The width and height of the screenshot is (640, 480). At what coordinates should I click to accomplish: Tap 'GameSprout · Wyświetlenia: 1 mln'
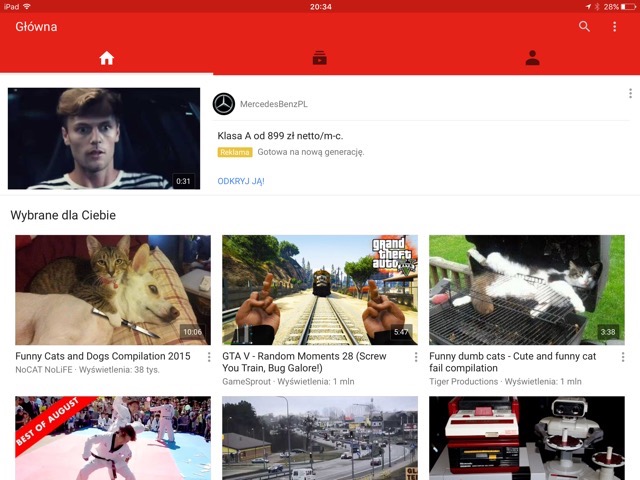pos(288,382)
